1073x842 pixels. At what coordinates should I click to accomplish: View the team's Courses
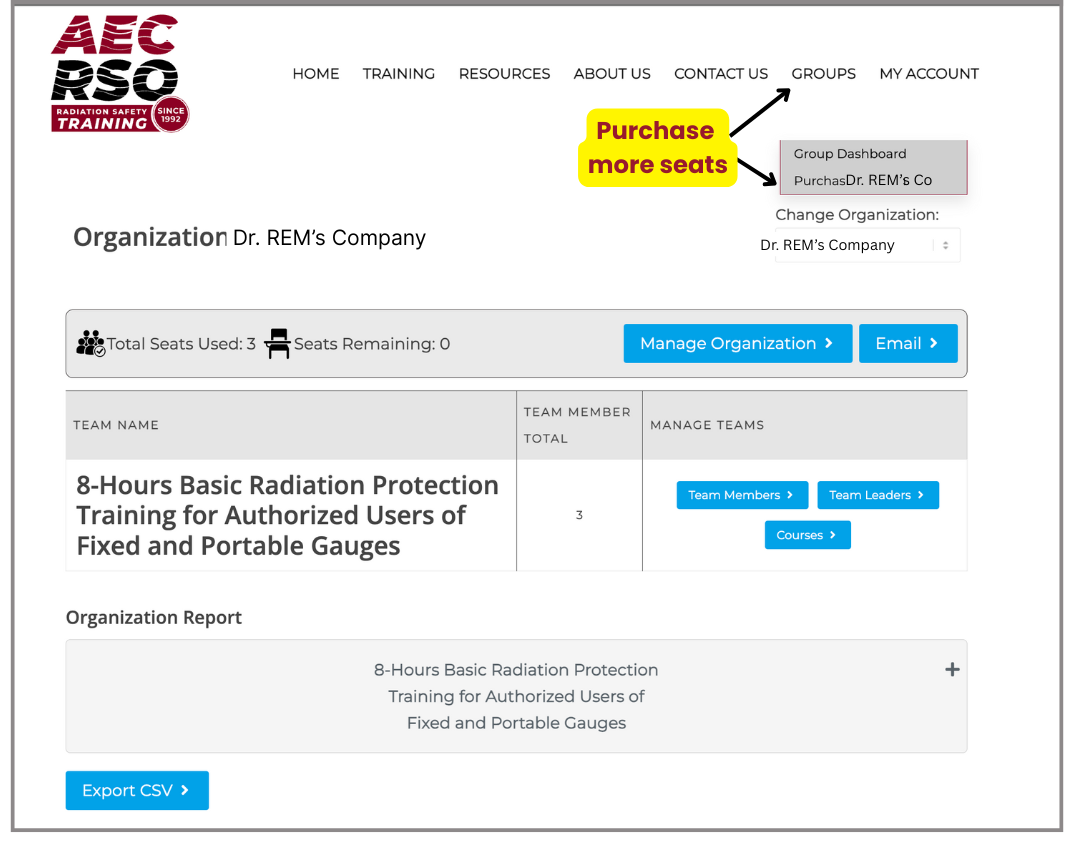coord(807,535)
